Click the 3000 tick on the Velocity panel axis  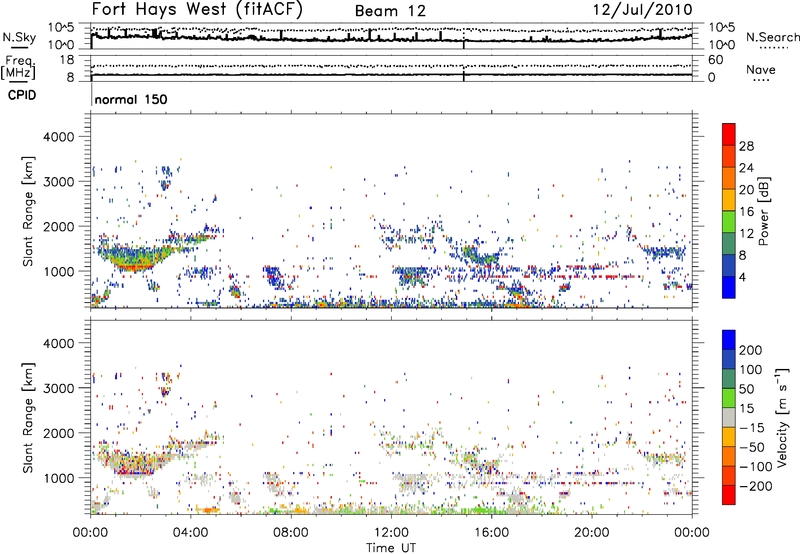click(59, 388)
